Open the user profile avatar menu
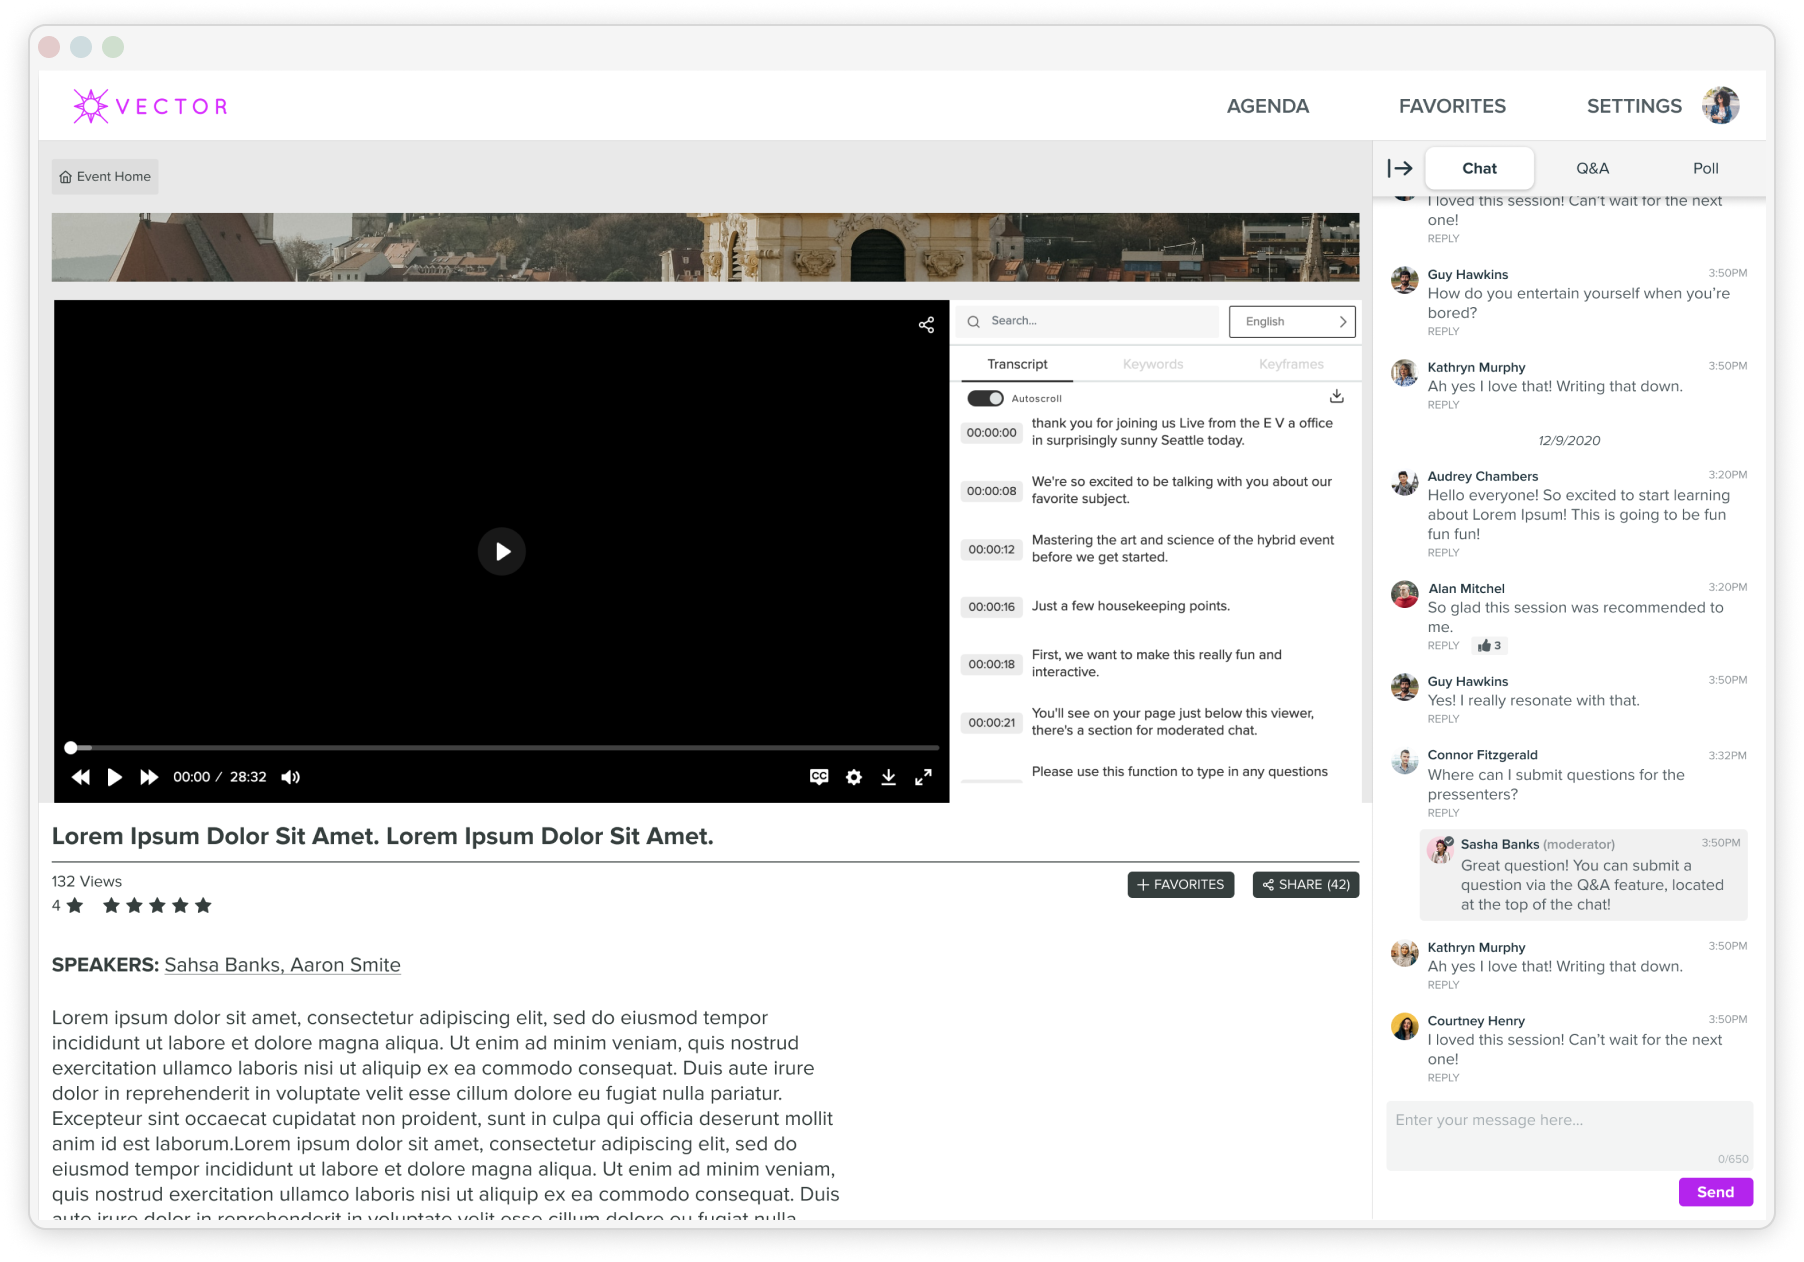1804x1262 pixels. point(1720,106)
